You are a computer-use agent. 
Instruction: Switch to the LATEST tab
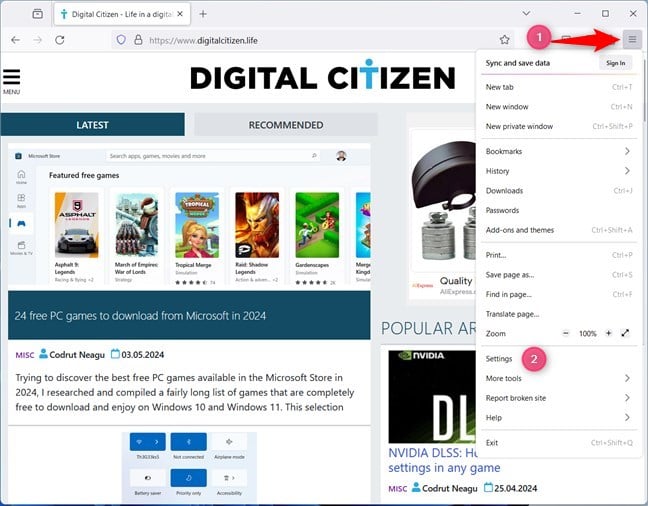93,125
